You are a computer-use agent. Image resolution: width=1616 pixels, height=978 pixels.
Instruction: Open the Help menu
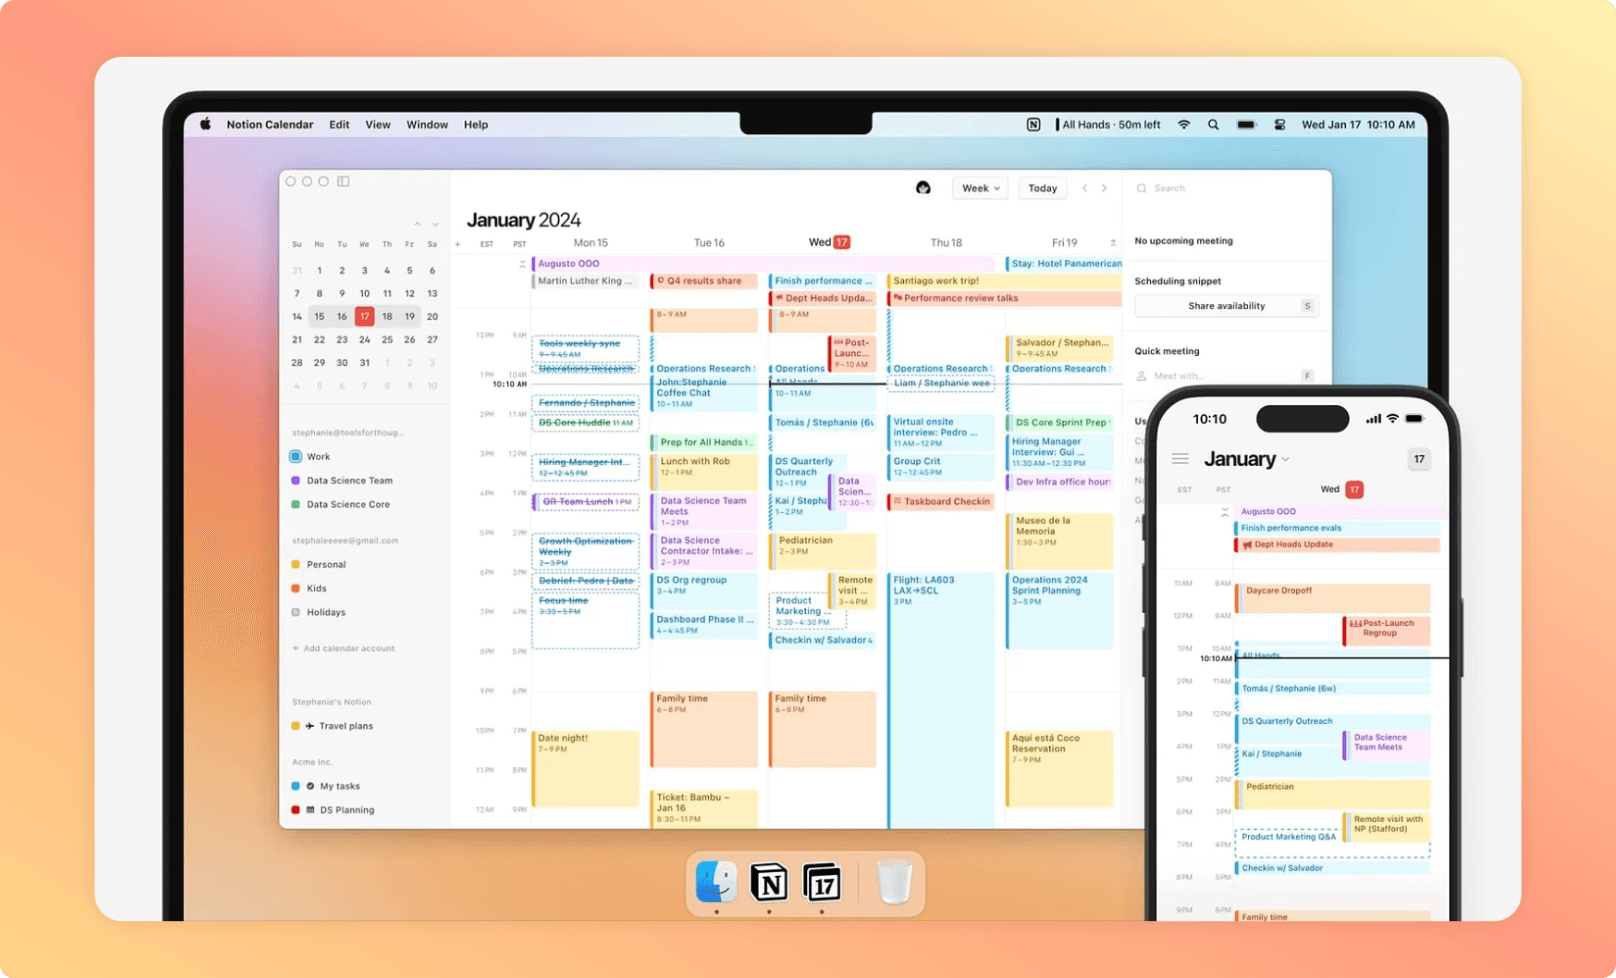(x=476, y=125)
